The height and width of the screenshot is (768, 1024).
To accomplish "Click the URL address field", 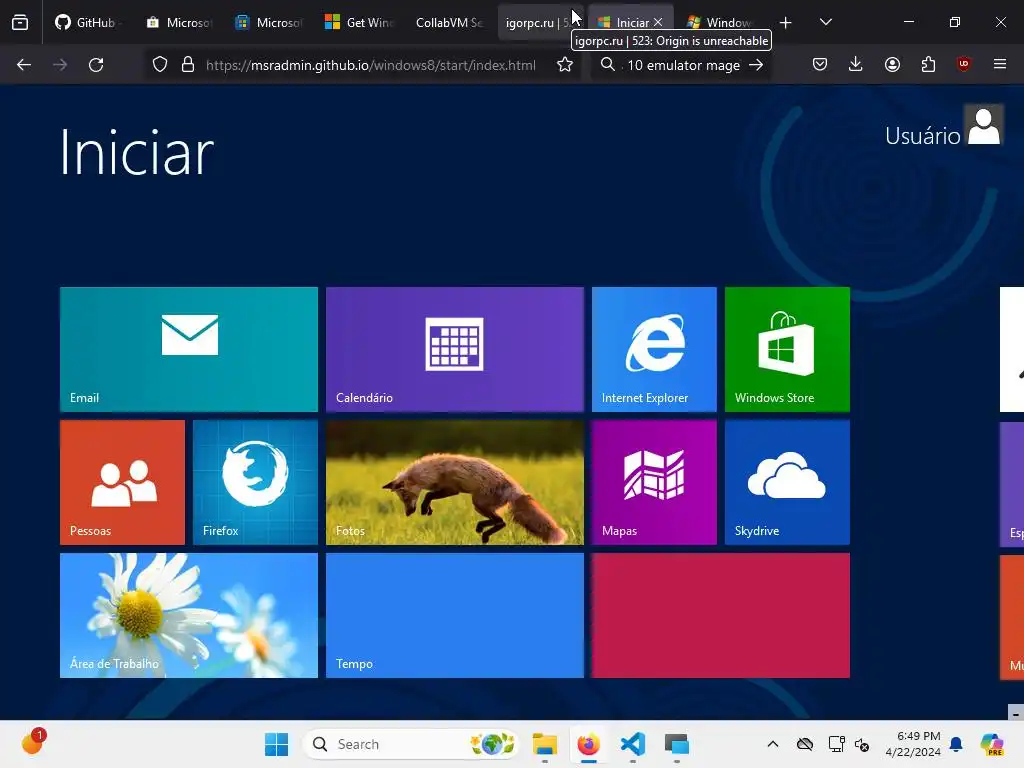I will point(370,65).
